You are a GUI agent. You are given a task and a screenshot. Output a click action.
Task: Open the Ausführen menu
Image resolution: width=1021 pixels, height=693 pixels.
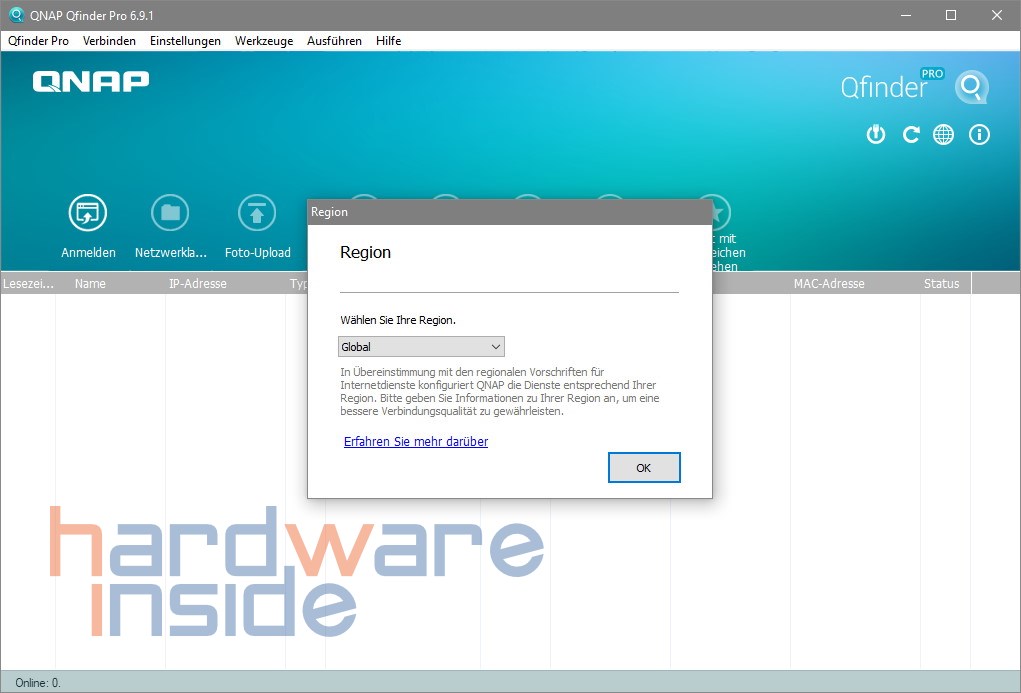pos(334,40)
